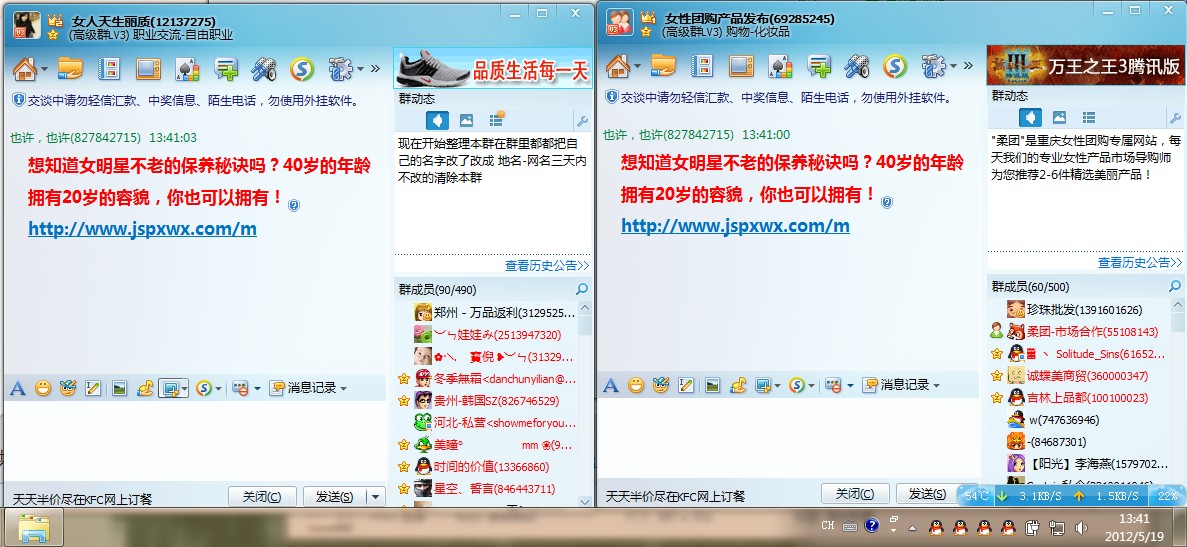Open emoji picker in right chat window
This screenshot has height=547, width=1187.
pyautogui.click(x=636, y=385)
